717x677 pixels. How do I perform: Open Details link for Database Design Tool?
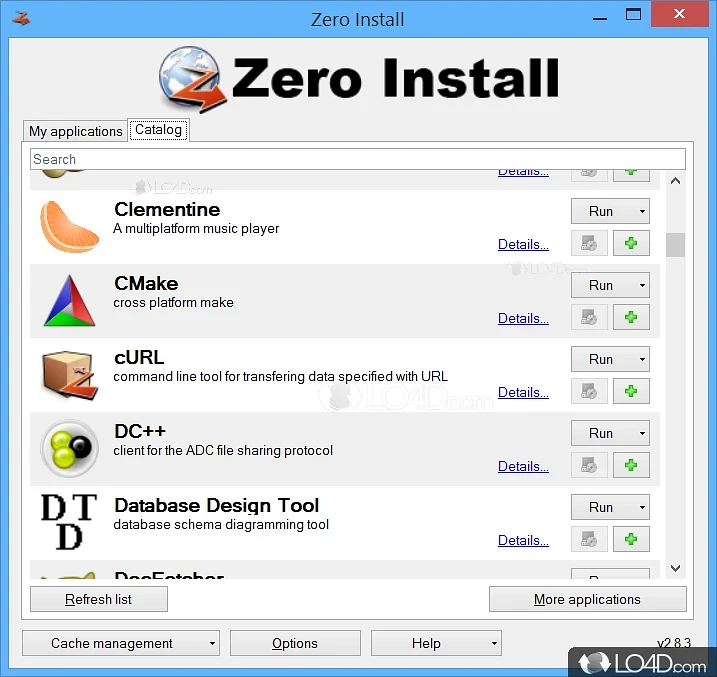coord(523,541)
